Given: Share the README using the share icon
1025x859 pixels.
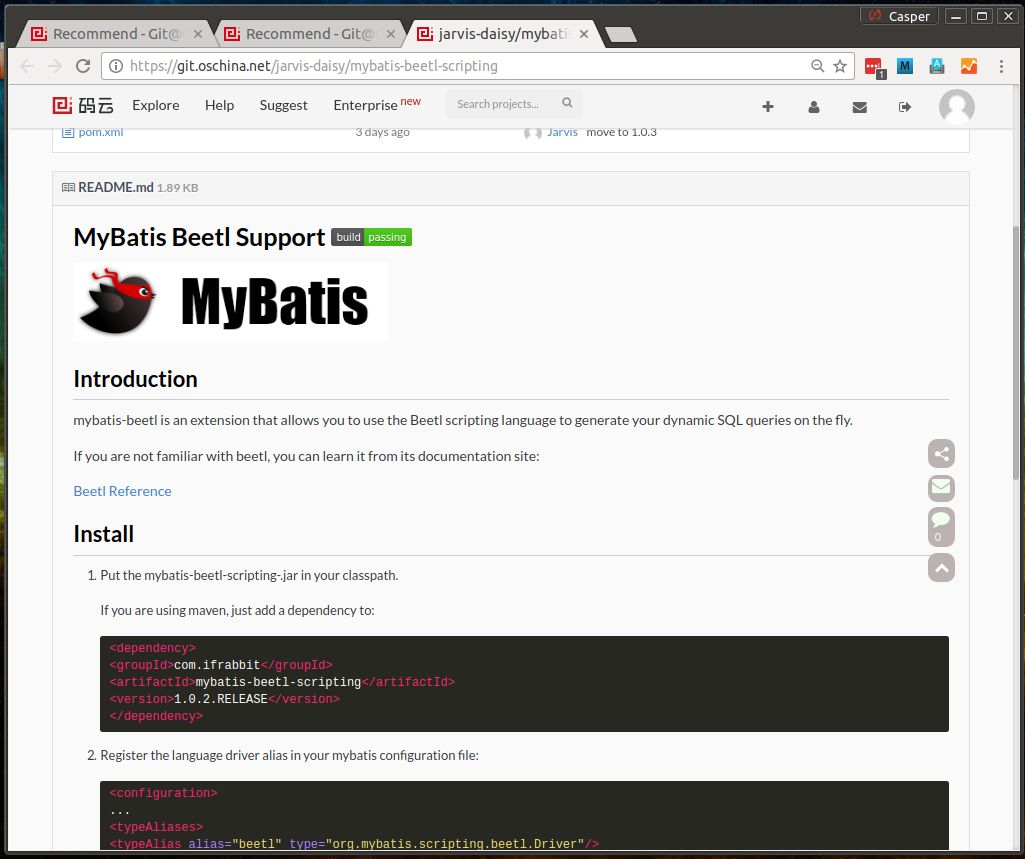Looking at the screenshot, I should click(x=940, y=453).
